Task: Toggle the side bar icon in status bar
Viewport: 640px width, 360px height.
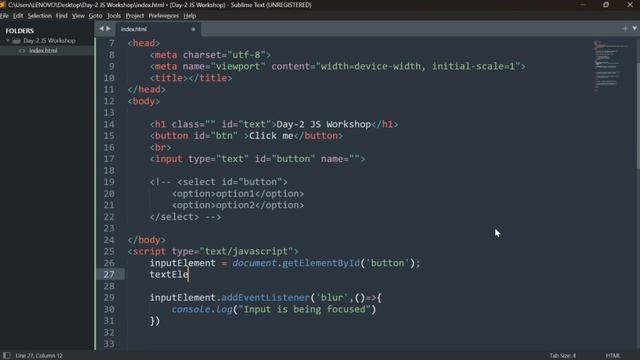Action: point(7,356)
